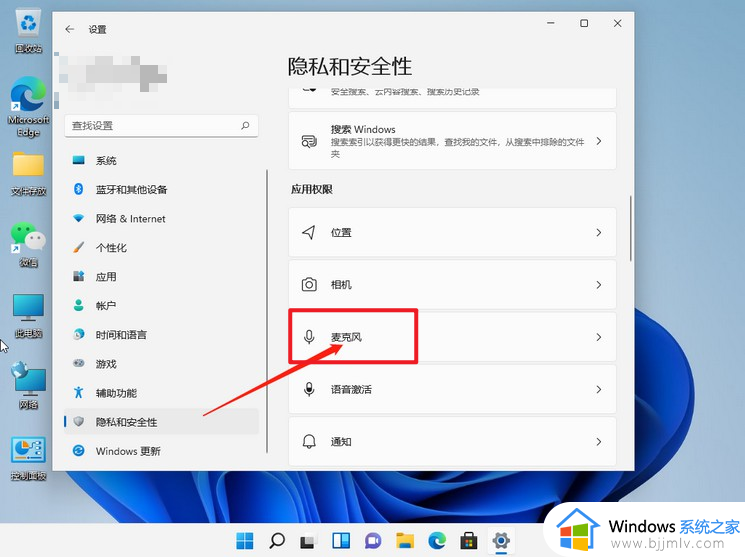The height and width of the screenshot is (557, 745).
Task: Open 蓝牙和其他设备 in the sidebar
Action: 162,190
